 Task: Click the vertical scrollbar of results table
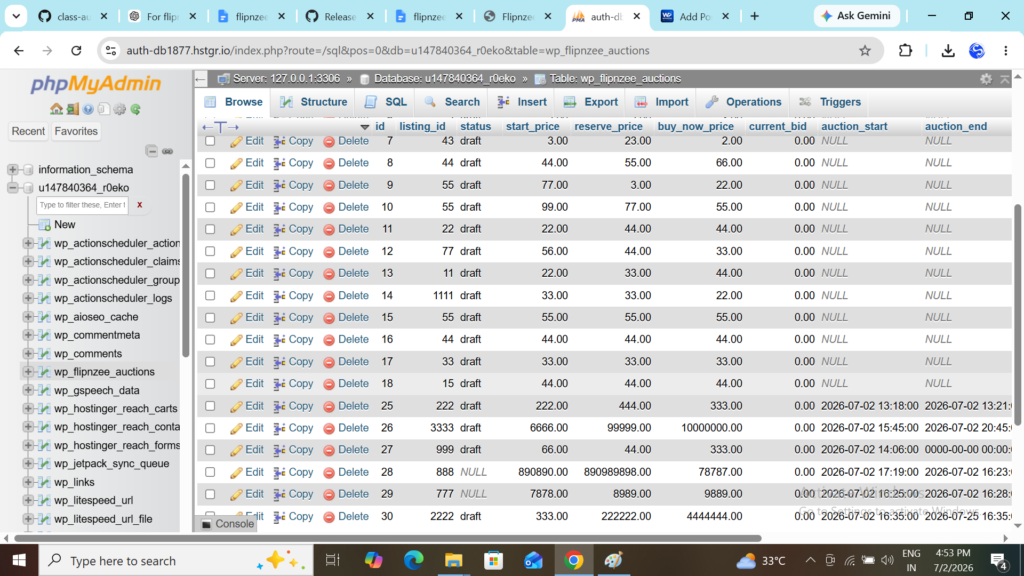coord(1017,314)
